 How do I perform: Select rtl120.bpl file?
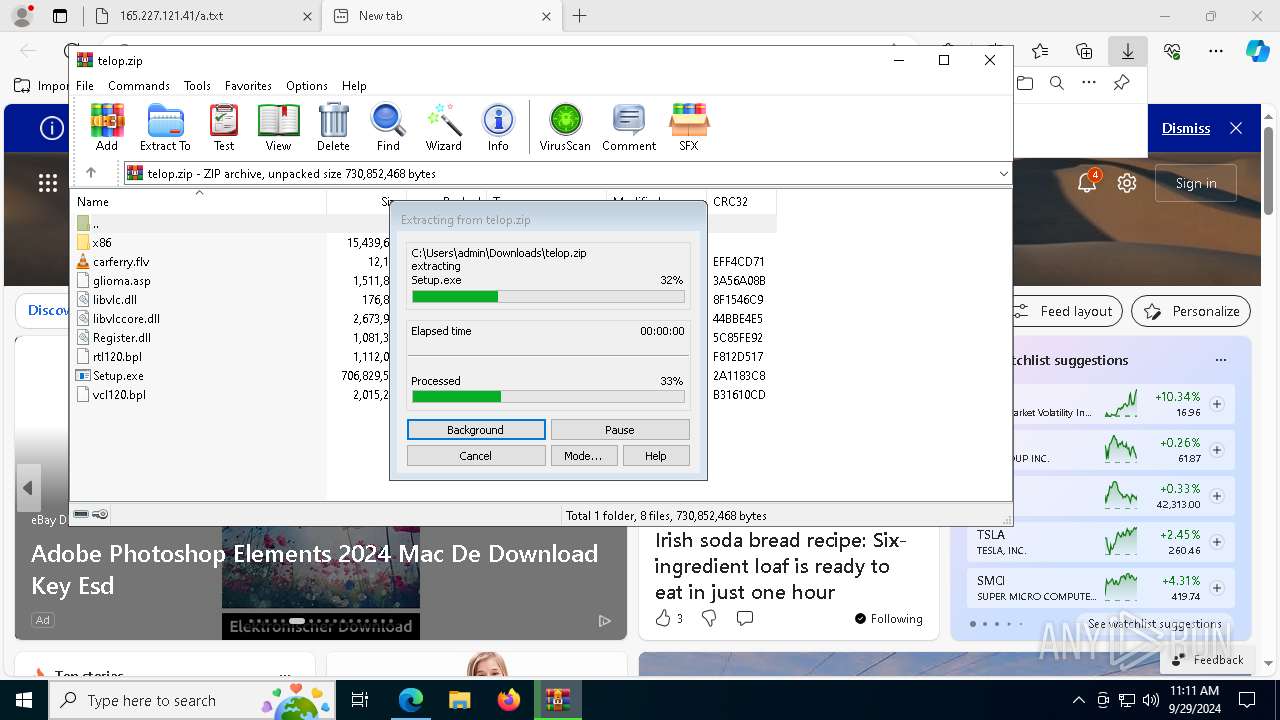118,357
